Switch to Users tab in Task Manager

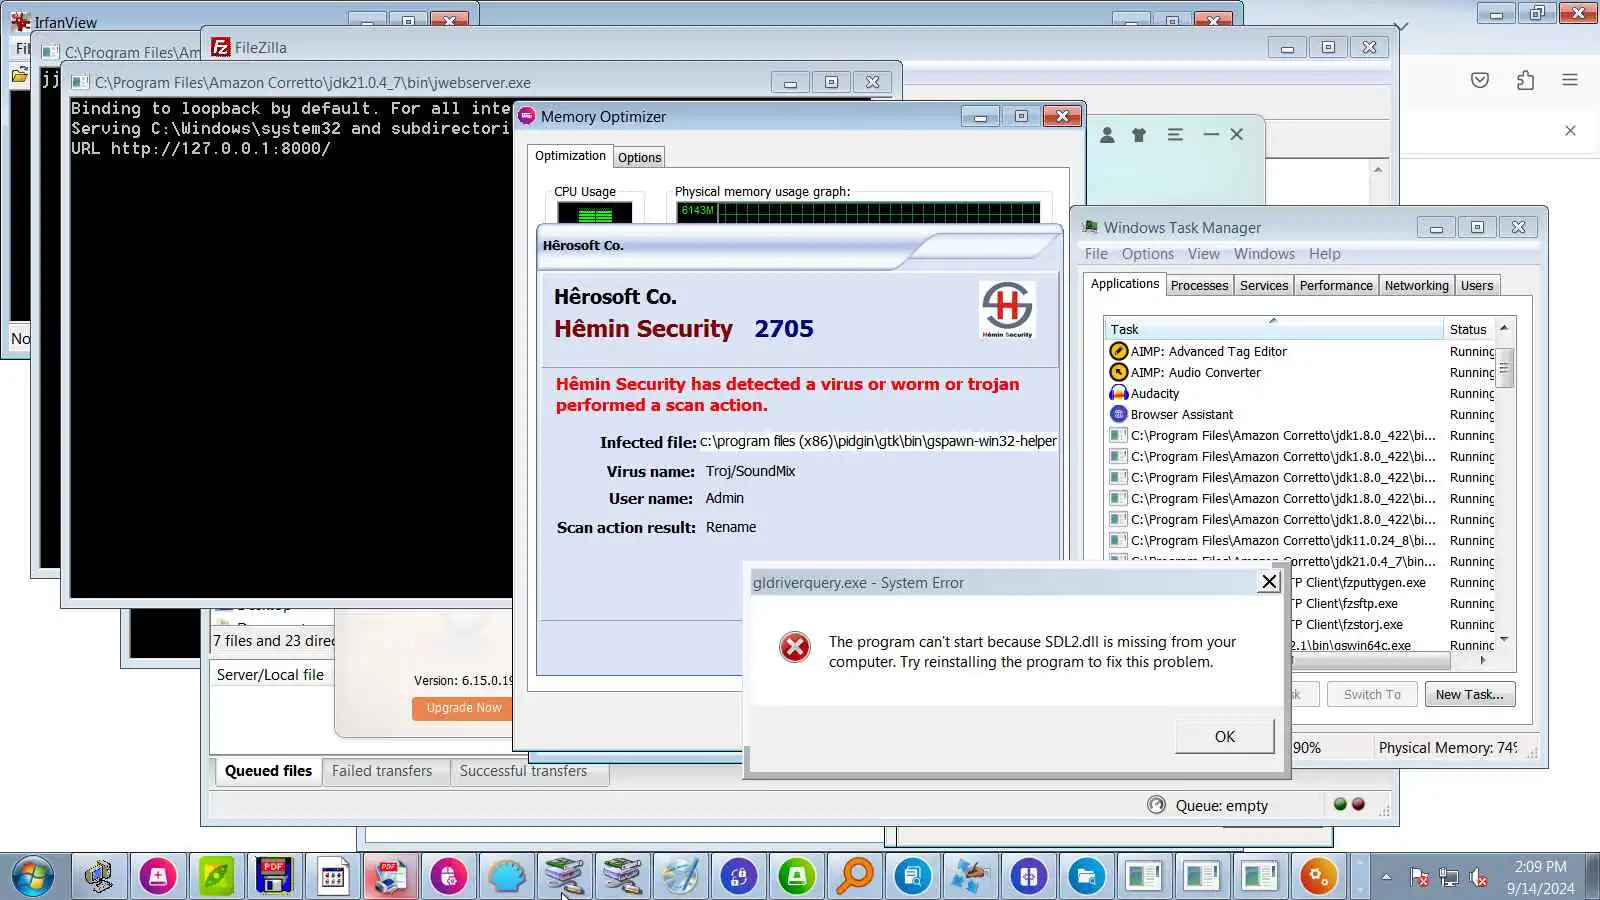(x=1476, y=285)
